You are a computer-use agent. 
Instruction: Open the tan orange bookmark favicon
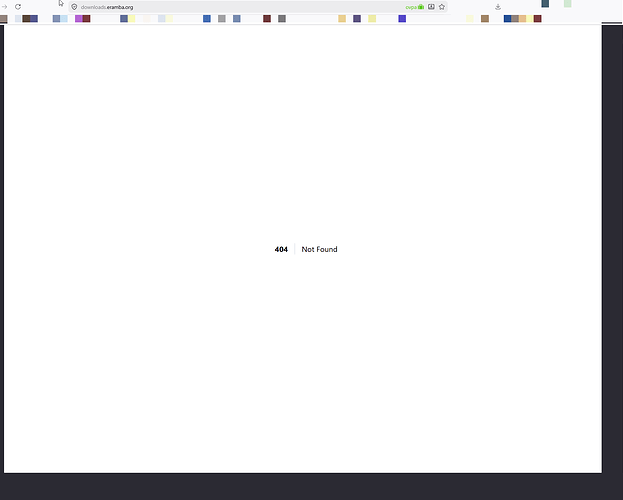pyautogui.click(x=342, y=19)
